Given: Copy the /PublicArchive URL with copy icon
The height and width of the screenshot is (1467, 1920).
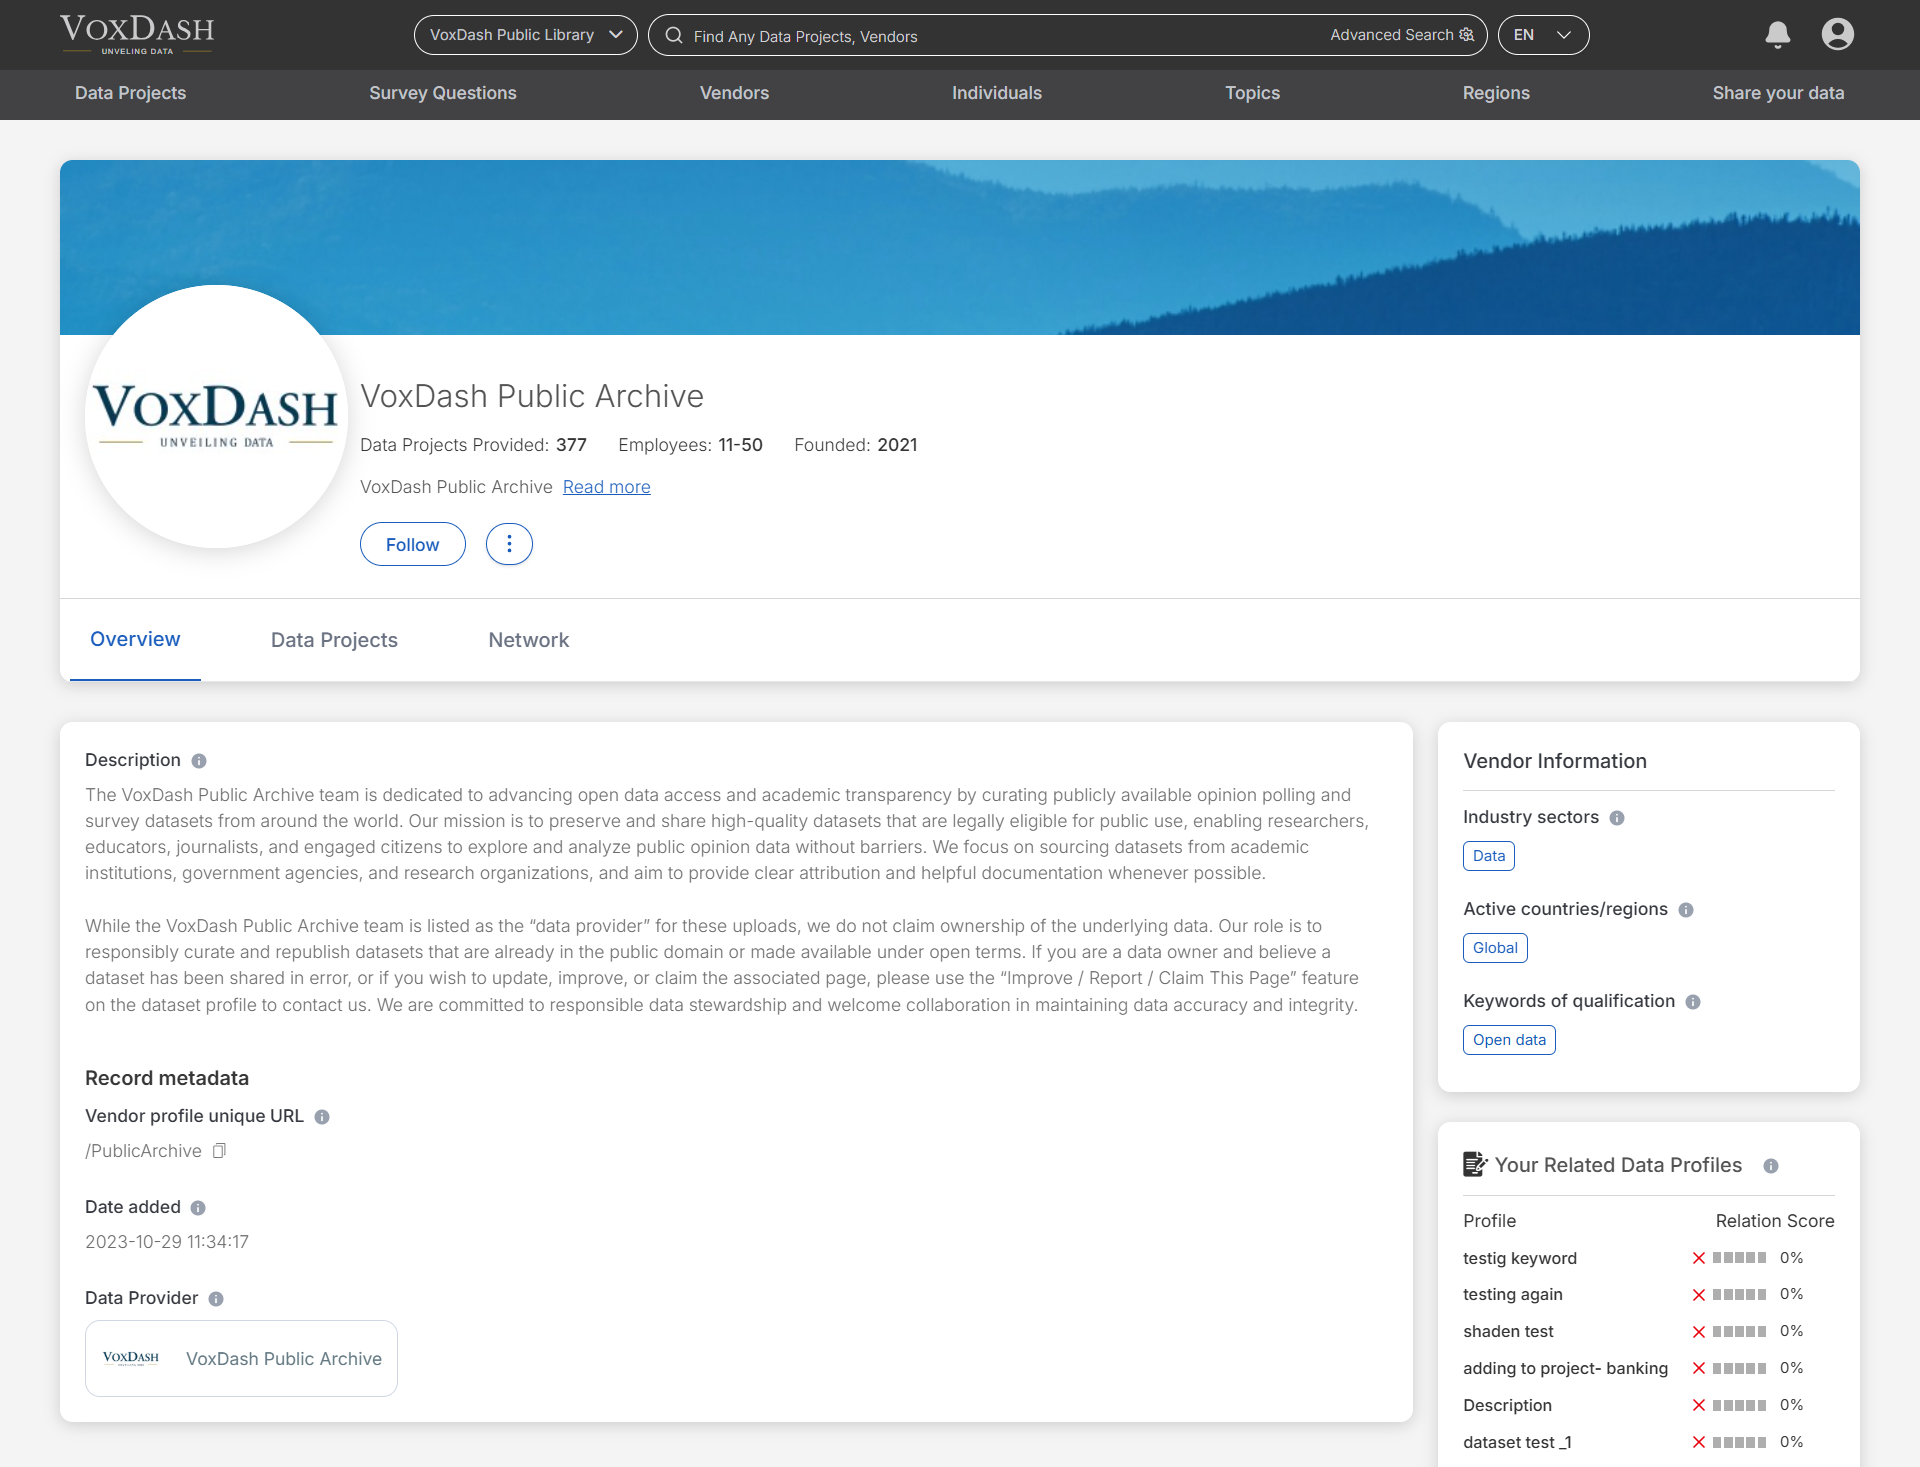Looking at the screenshot, I should [220, 1151].
